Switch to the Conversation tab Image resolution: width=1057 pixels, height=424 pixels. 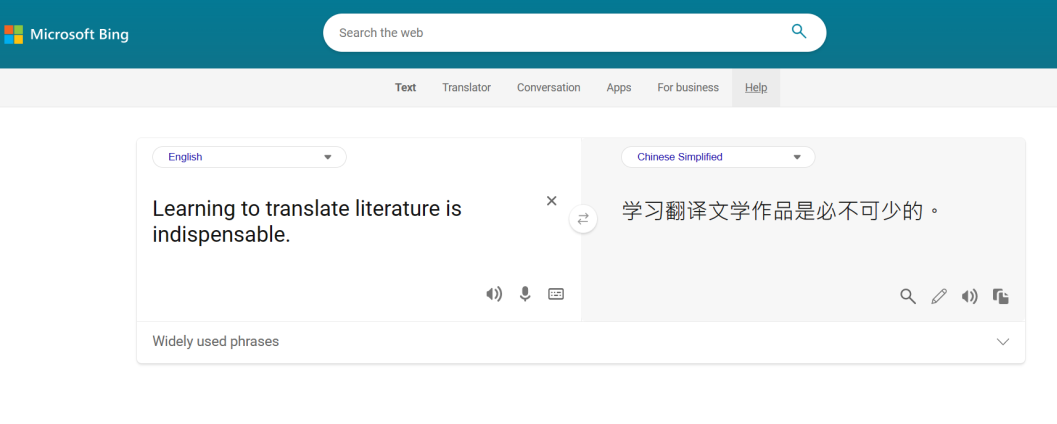pos(549,88)
